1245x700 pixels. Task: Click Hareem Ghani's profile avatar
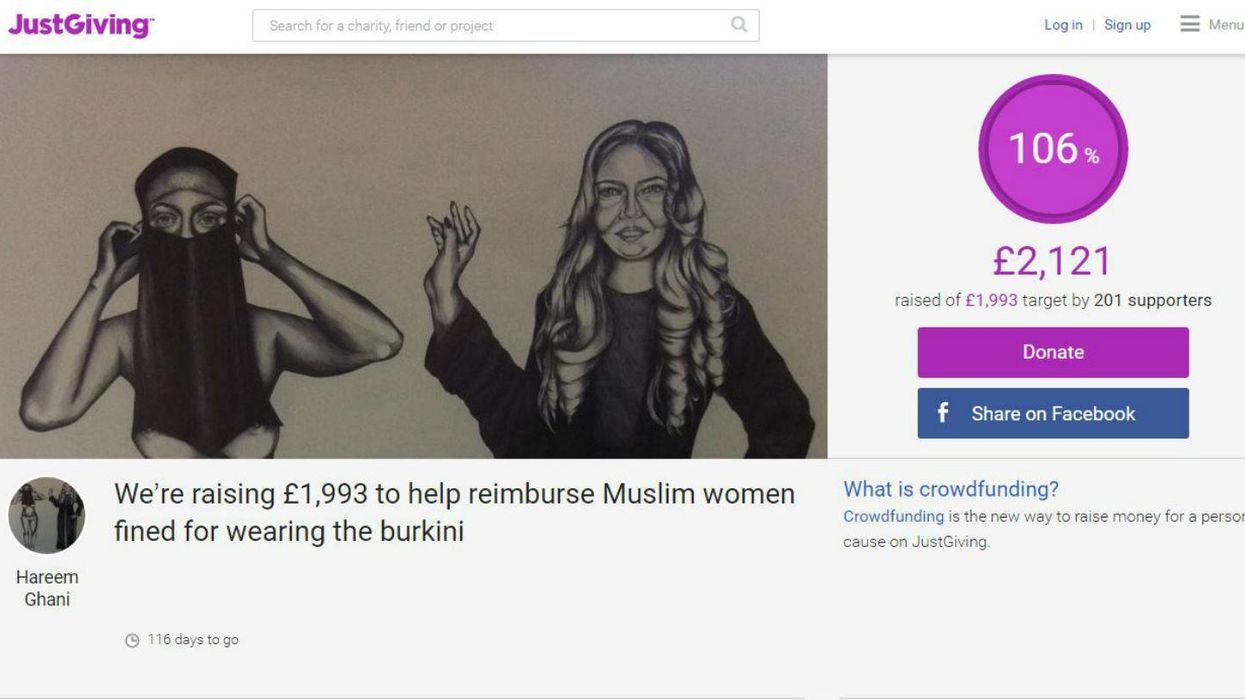click(x=47, y=516)
